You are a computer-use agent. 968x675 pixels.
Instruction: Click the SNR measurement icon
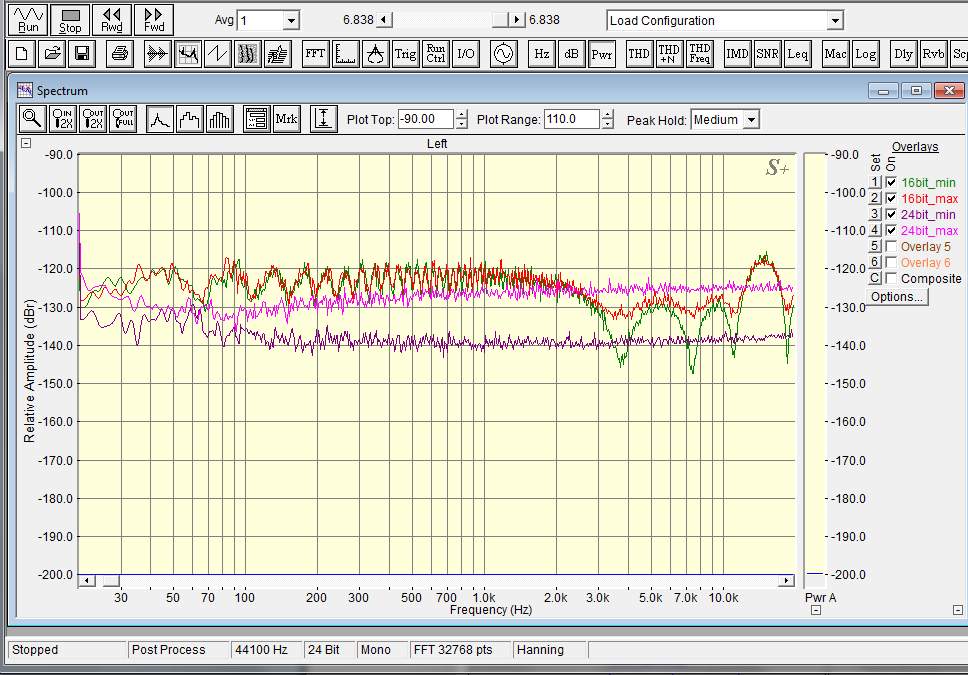[767, 54]
